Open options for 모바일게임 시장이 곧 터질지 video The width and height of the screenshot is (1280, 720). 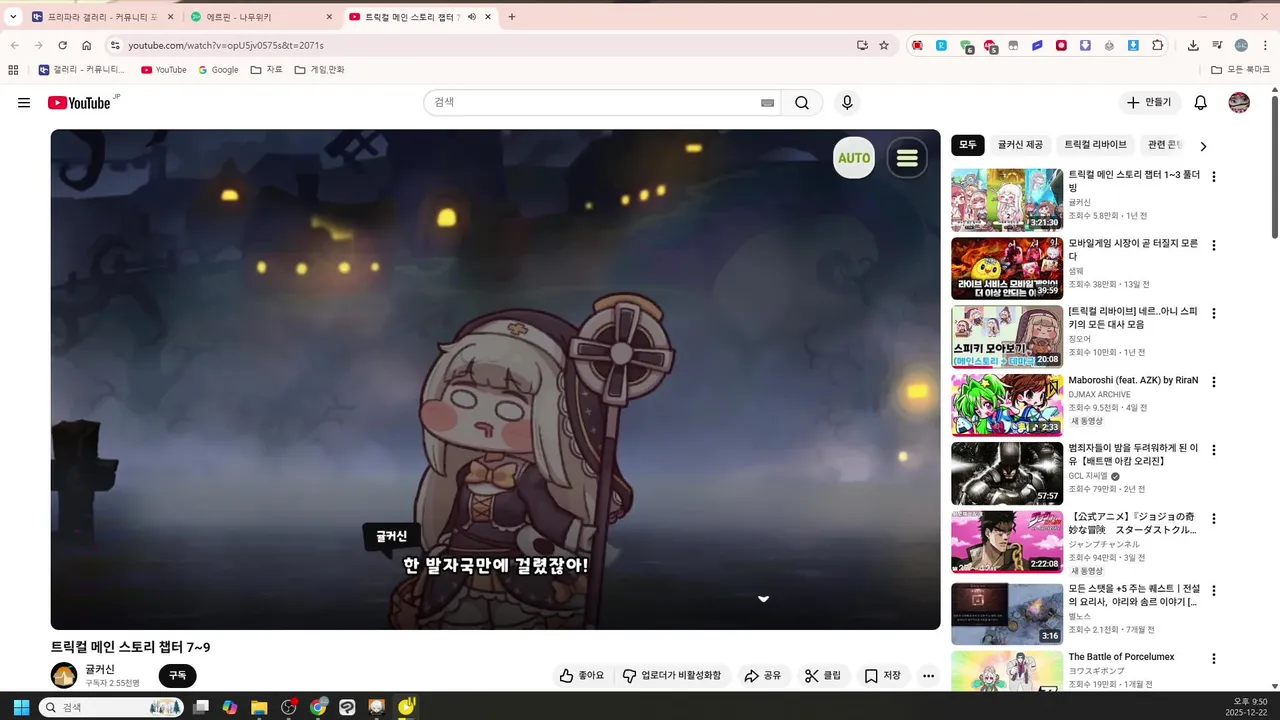(x=1214, y=245)
